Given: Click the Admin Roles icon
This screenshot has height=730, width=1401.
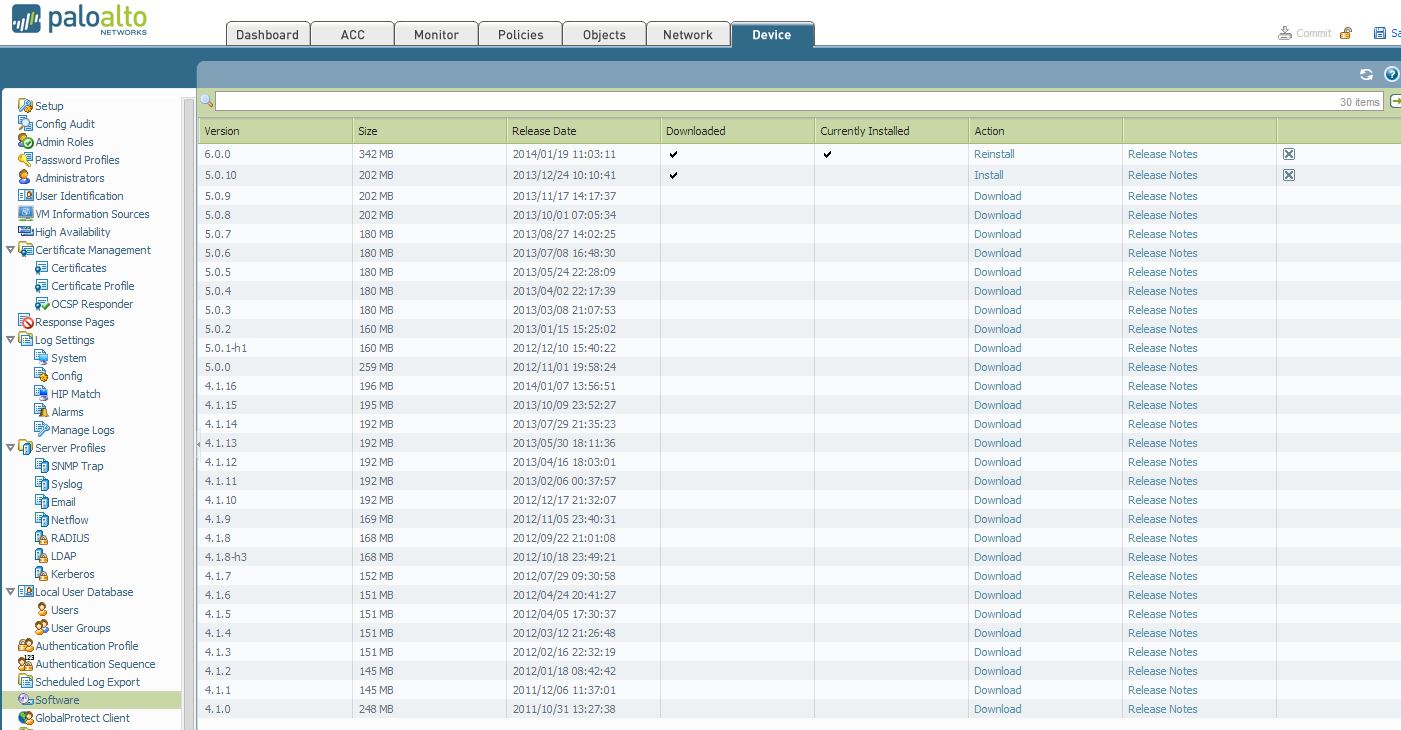Looking at the screenshot, I should (26, 142).
